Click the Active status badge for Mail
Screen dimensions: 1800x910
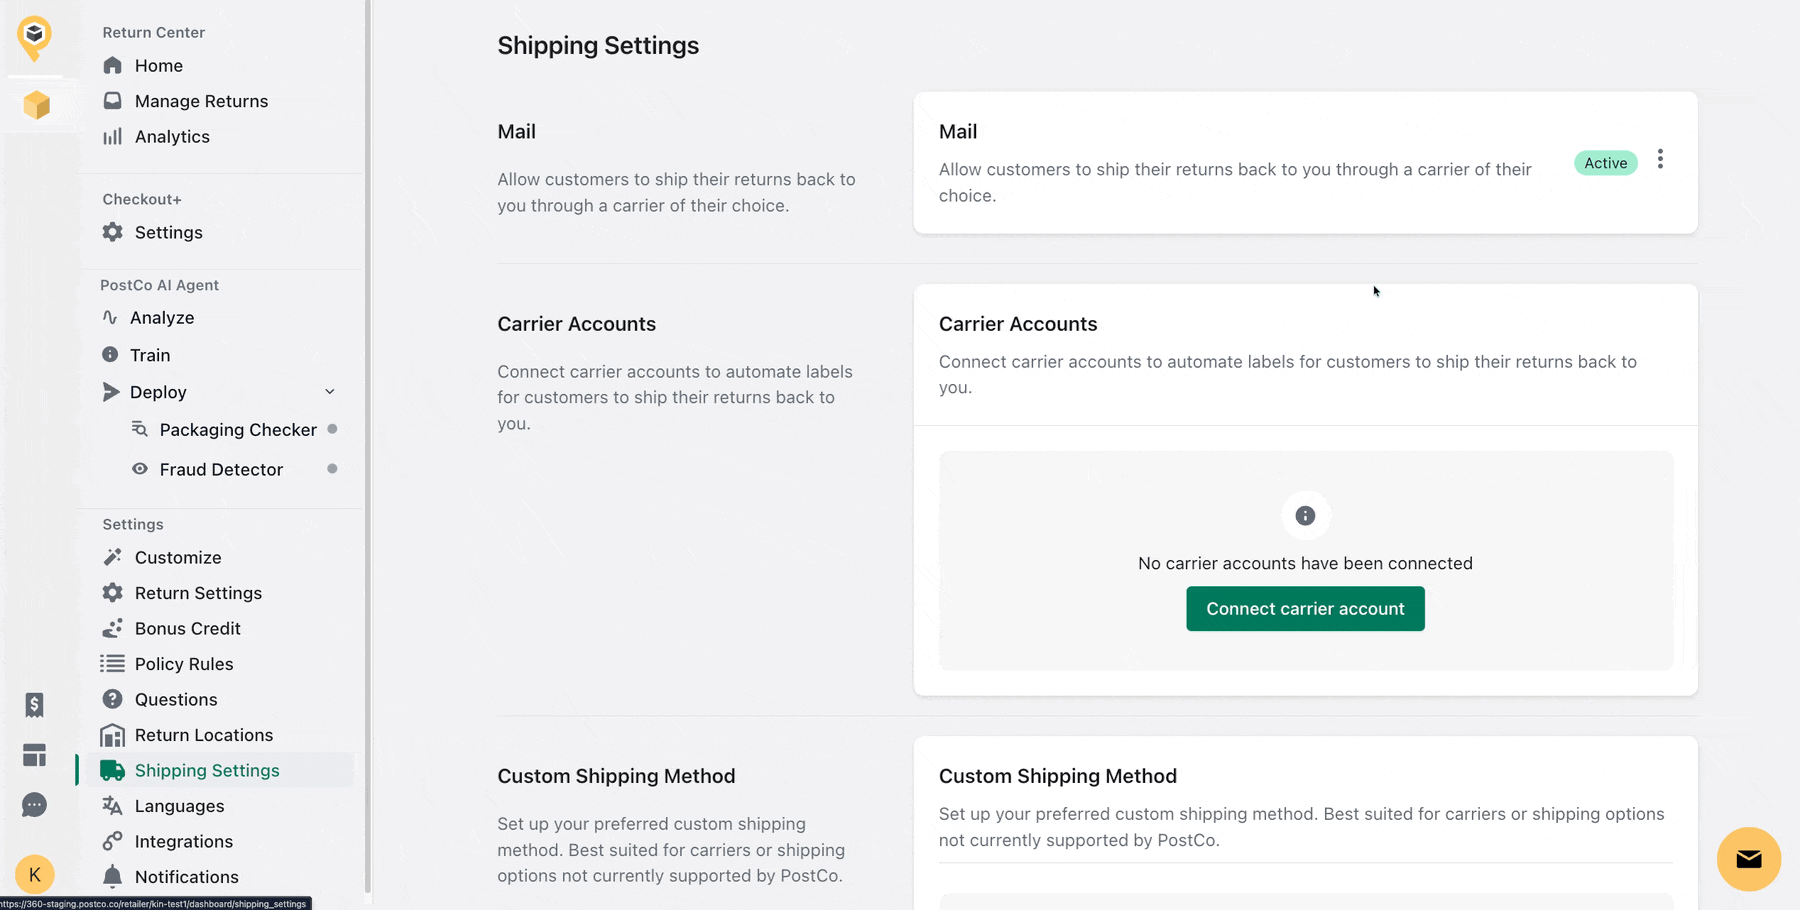click(x=1605, y=163)
